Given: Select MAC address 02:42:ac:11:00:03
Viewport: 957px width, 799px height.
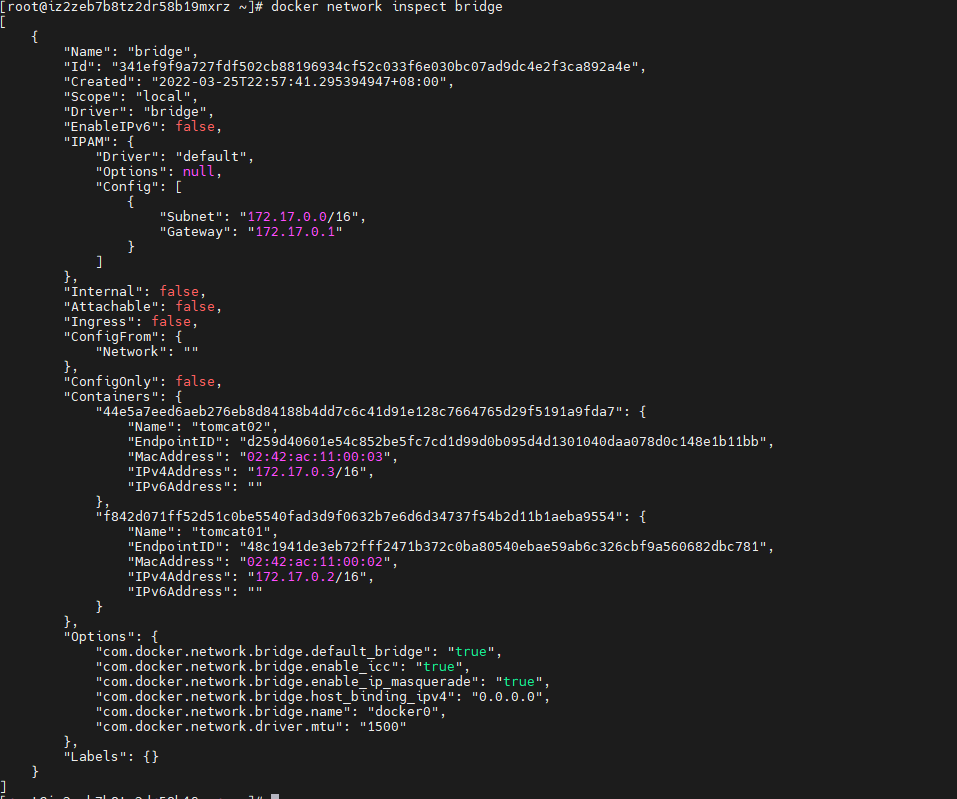Looking at the screenshot, I should coord(315,457).
